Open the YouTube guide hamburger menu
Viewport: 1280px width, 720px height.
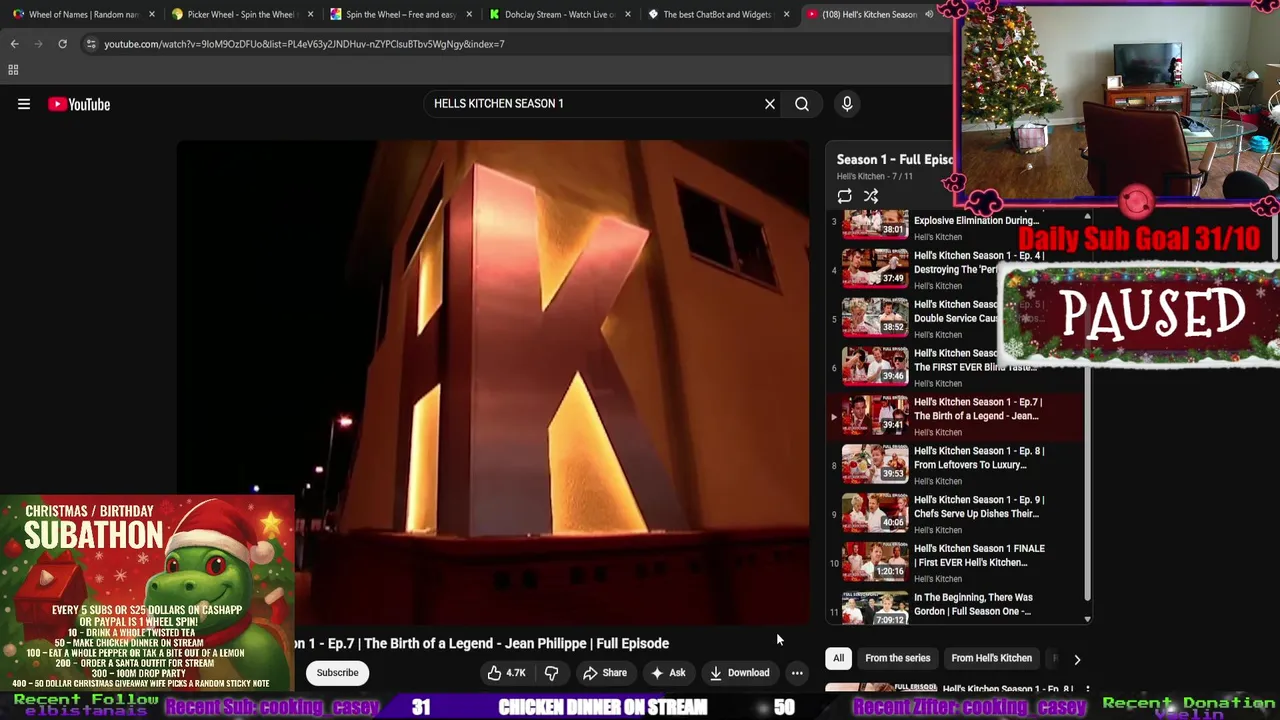point(24,104)
